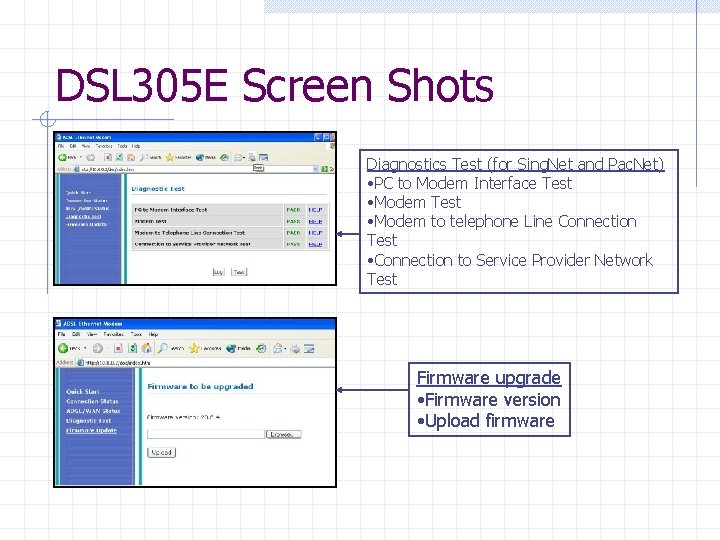Click Quick Start link in Firmware upgrade sidebar
720x540 pixels.
coord(83,392)
